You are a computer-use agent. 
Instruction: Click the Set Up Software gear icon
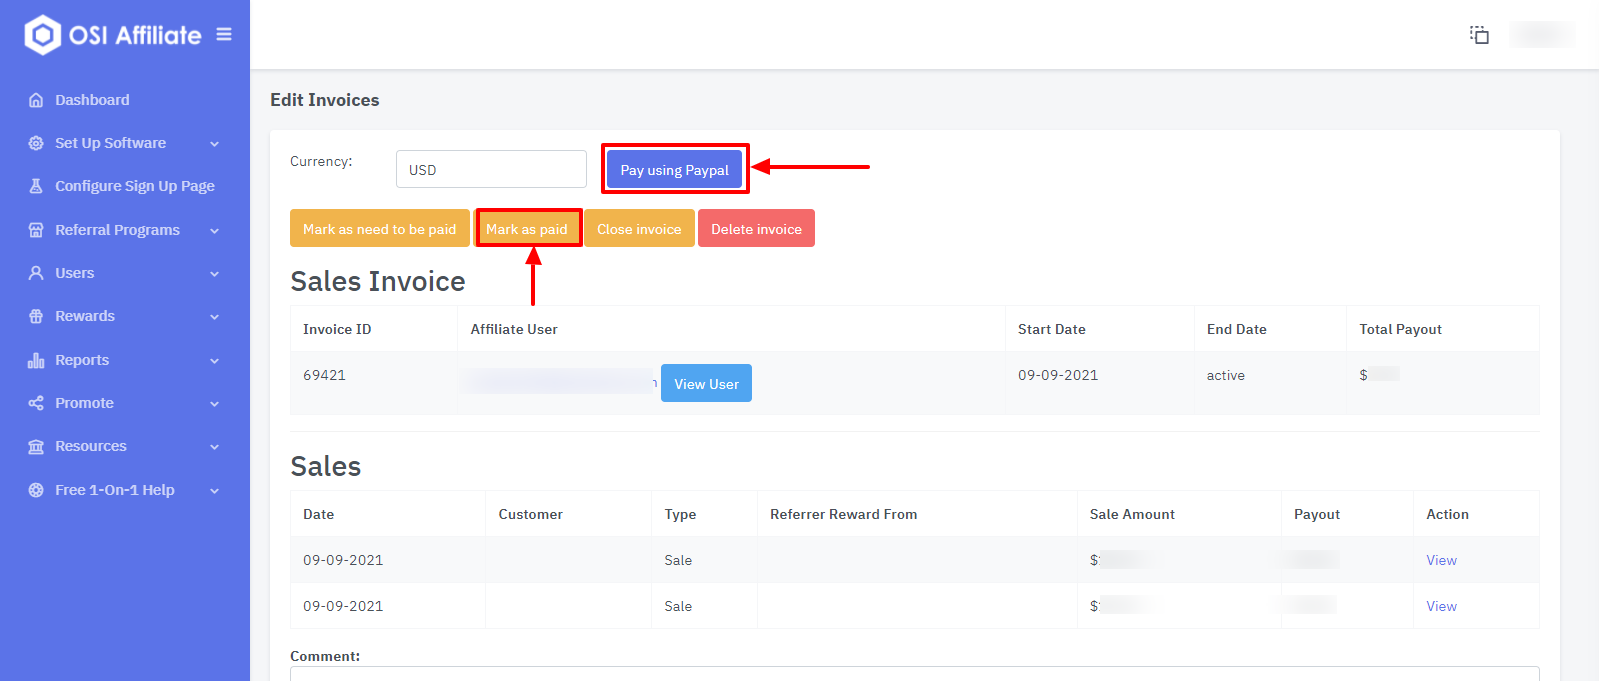coord(36,143)
